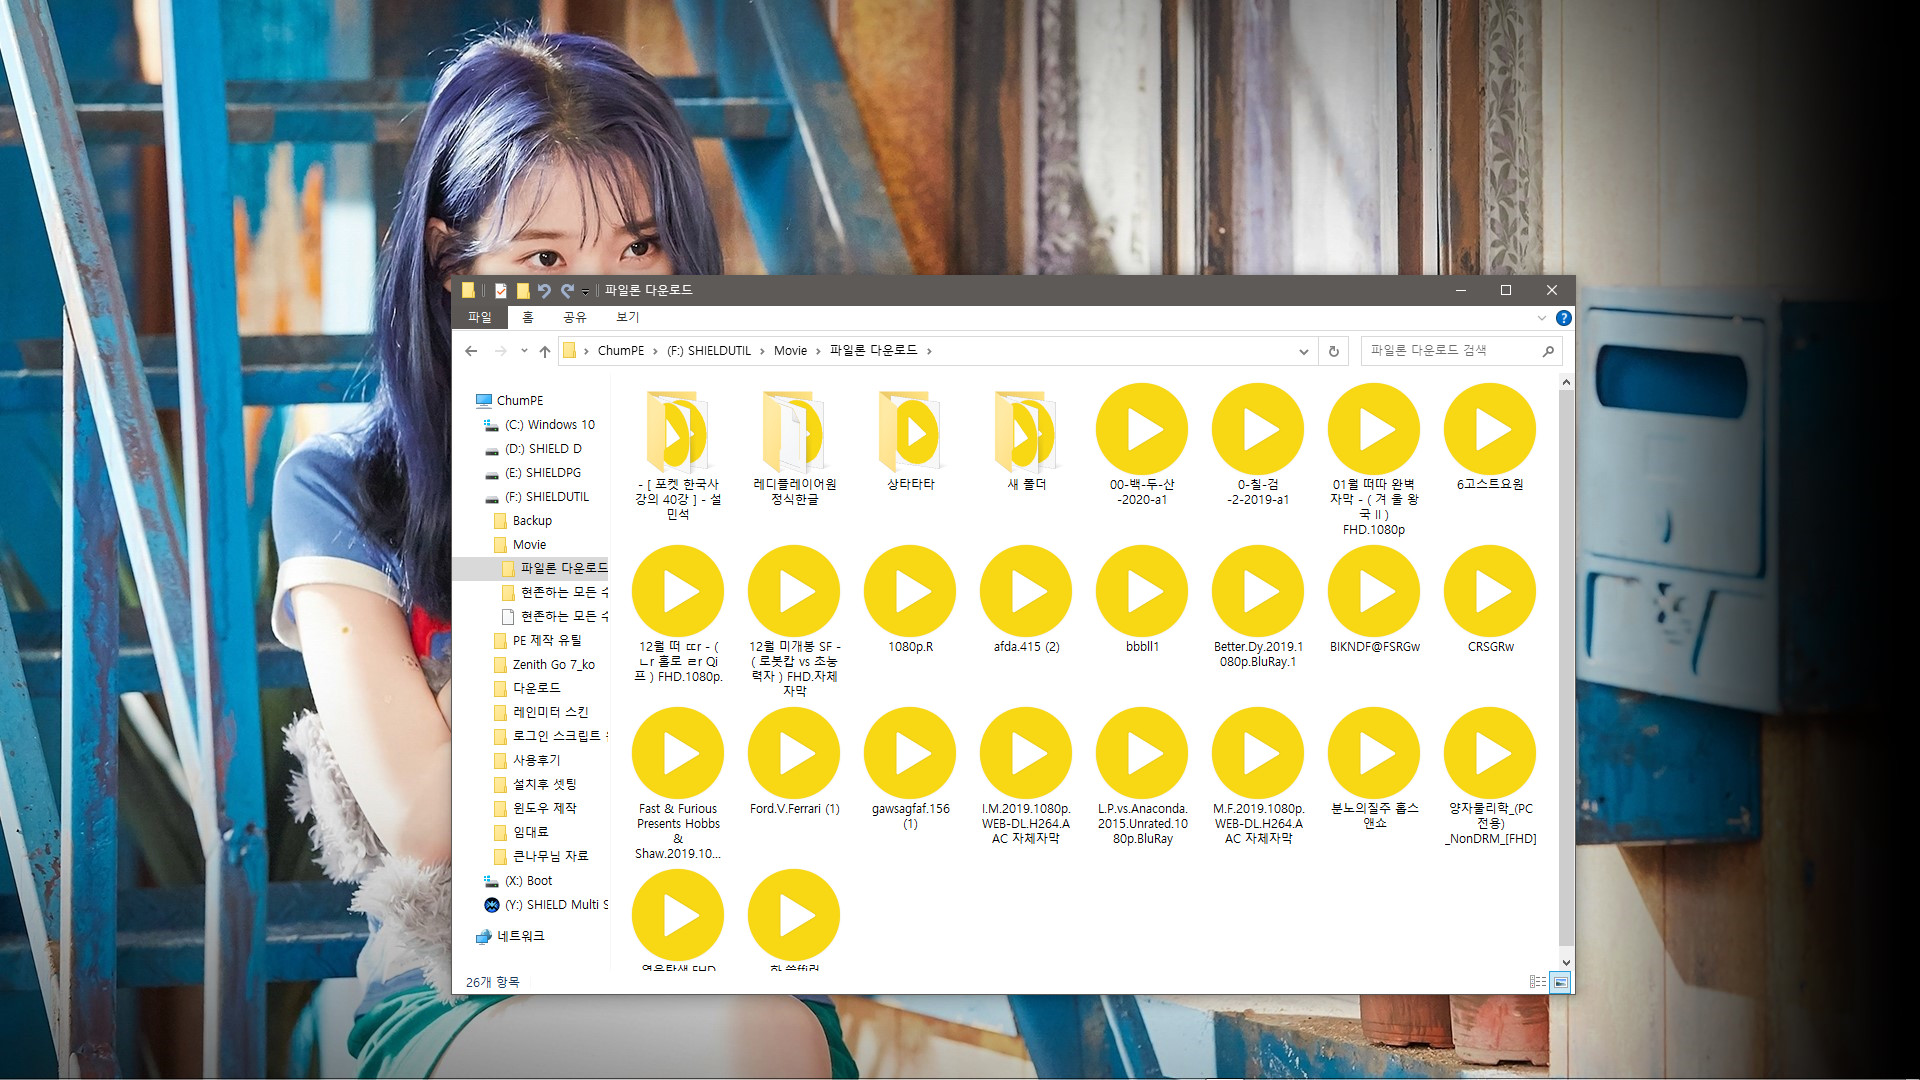
Task: Switch to large icons view in status bar
Action: click(1560, 982)
